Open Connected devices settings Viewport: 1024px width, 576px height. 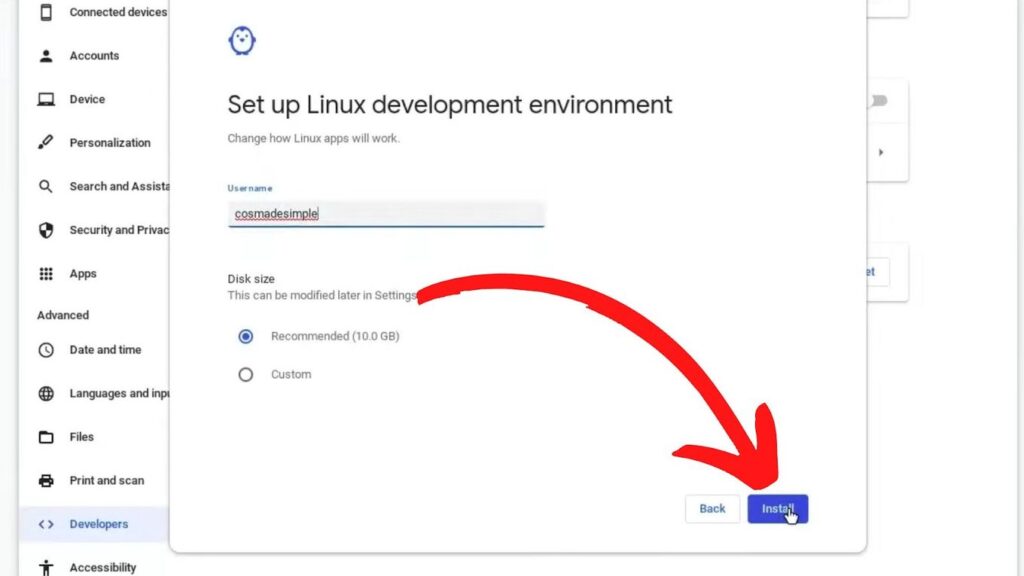click(x=117, y=12)
